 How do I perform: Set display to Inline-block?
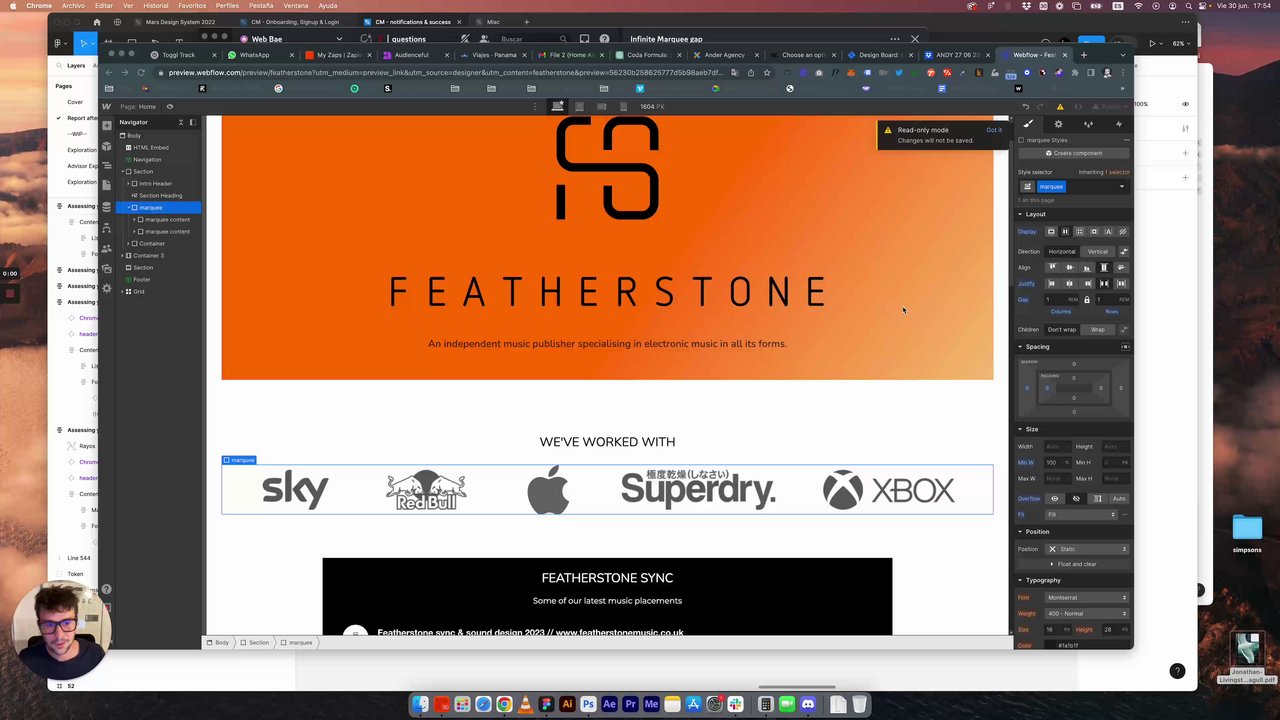(x=1093, y=231)
